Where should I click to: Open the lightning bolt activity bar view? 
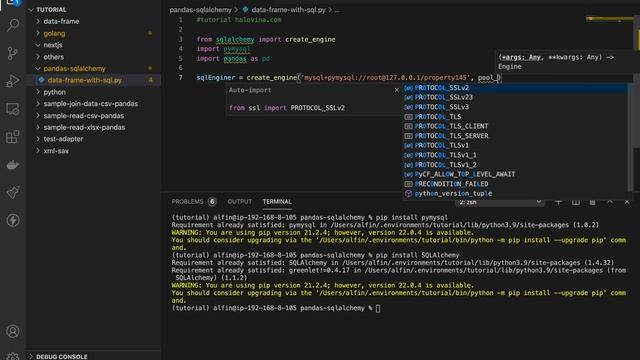pos(13,220)
